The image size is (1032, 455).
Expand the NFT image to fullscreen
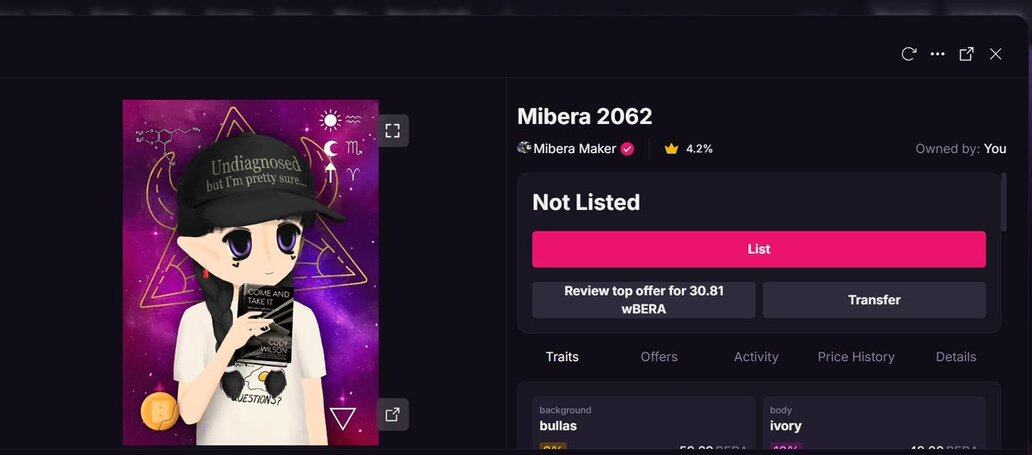point(392,130)
